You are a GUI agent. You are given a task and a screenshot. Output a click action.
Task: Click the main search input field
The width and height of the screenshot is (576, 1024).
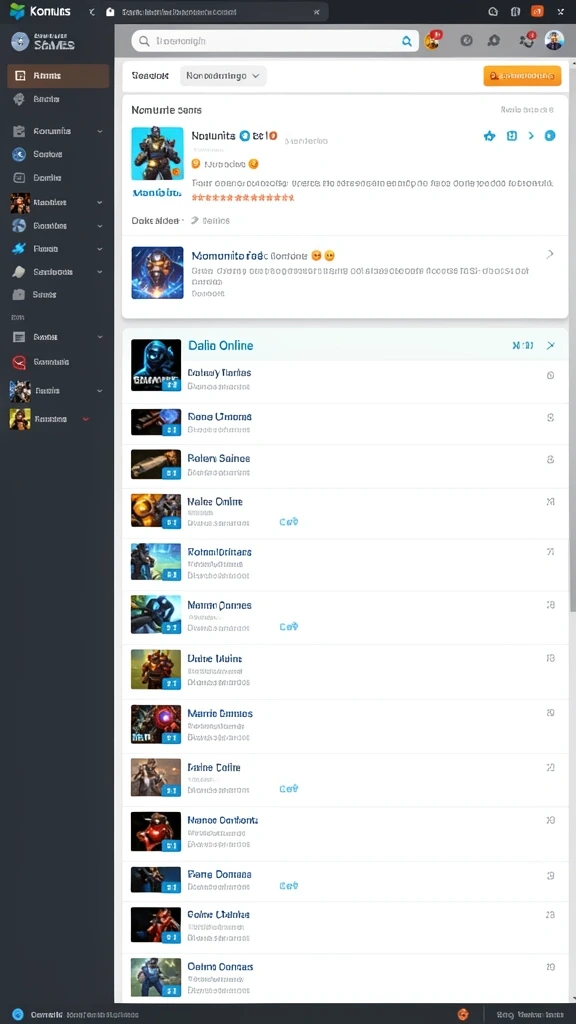275,41
